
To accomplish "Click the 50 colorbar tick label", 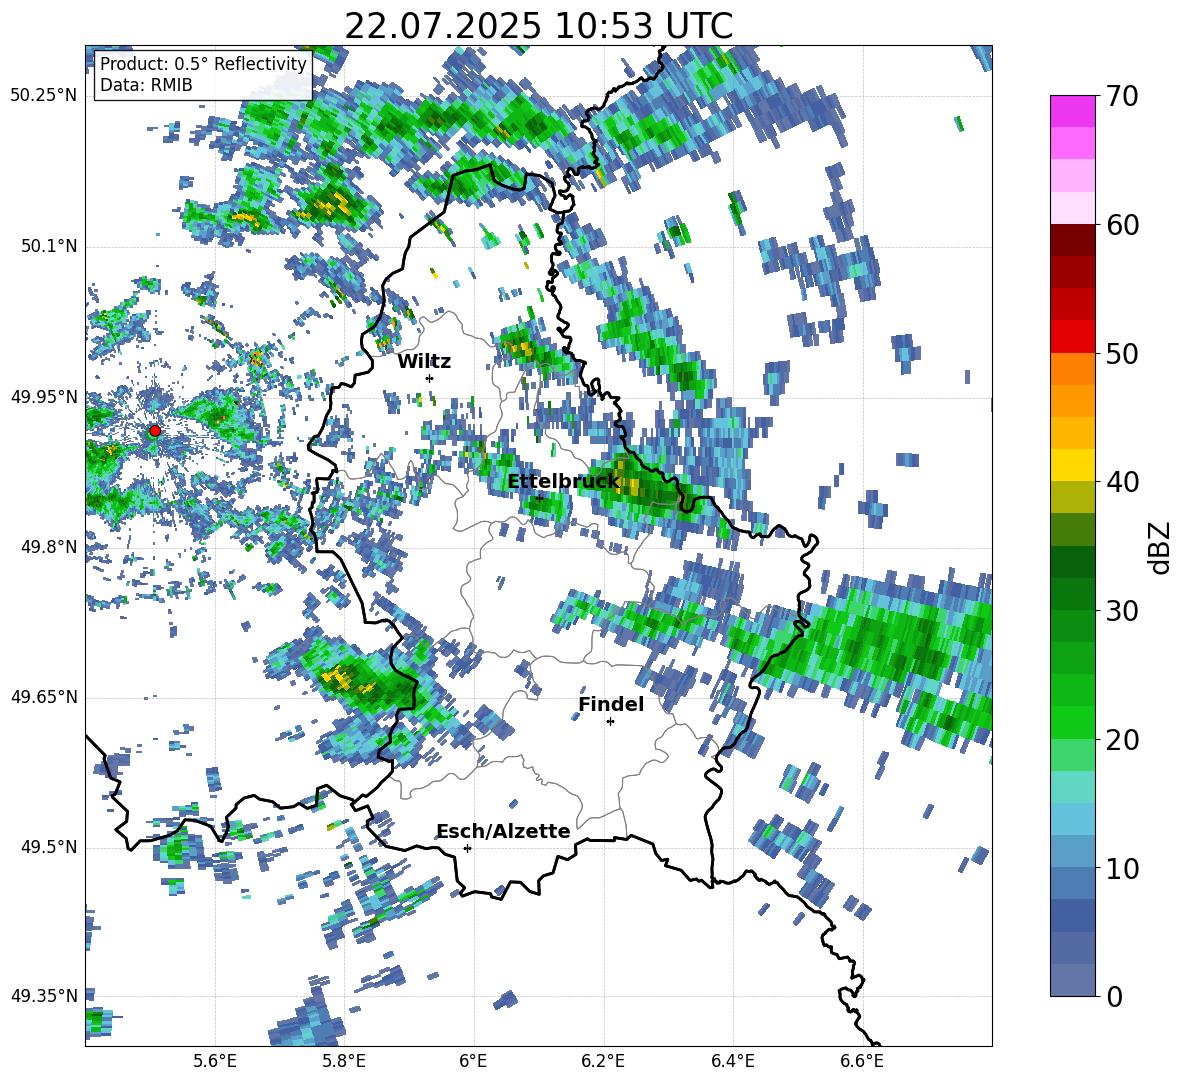I will coord(1121,353).
